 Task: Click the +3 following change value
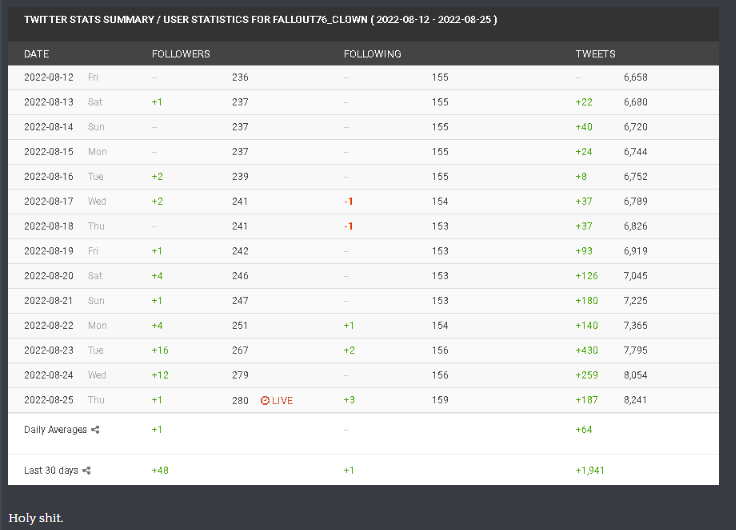coord(349,400)
